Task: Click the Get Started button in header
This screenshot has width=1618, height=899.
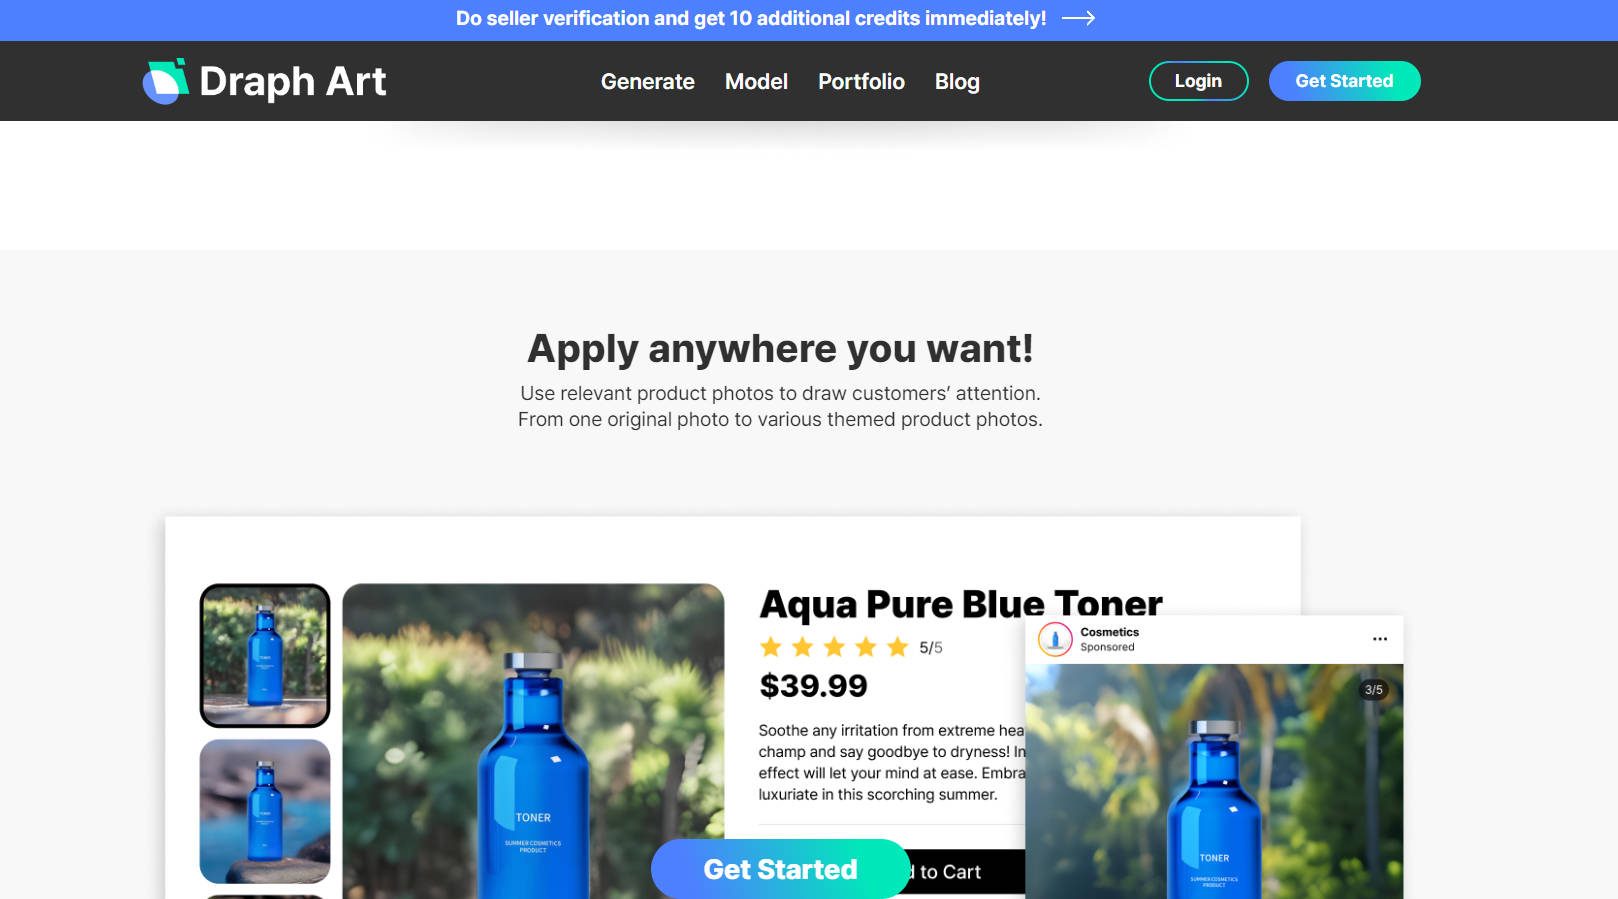Action: (1344, 81)
